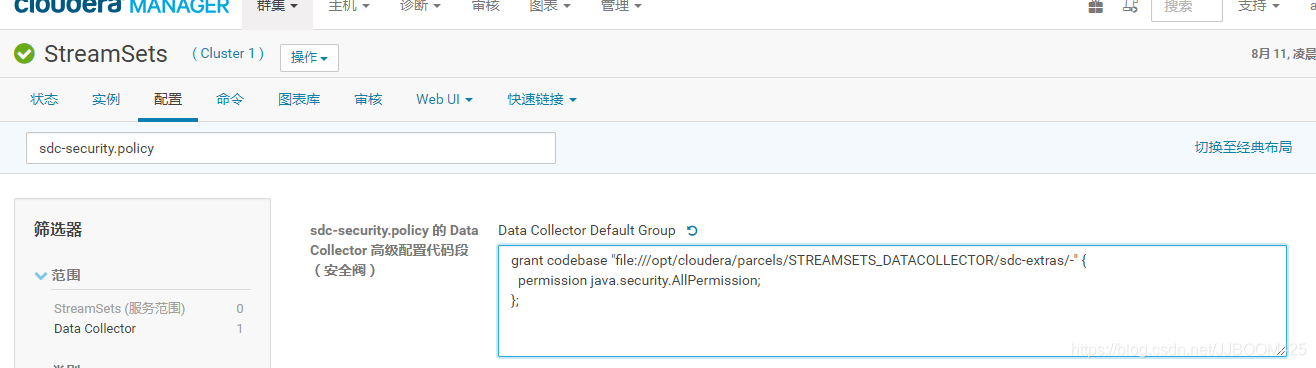Image resolution: width=1316 pixels, height=368 pixels.
Task: Click inside the grant codebase policy textarea
Action: 892,301
